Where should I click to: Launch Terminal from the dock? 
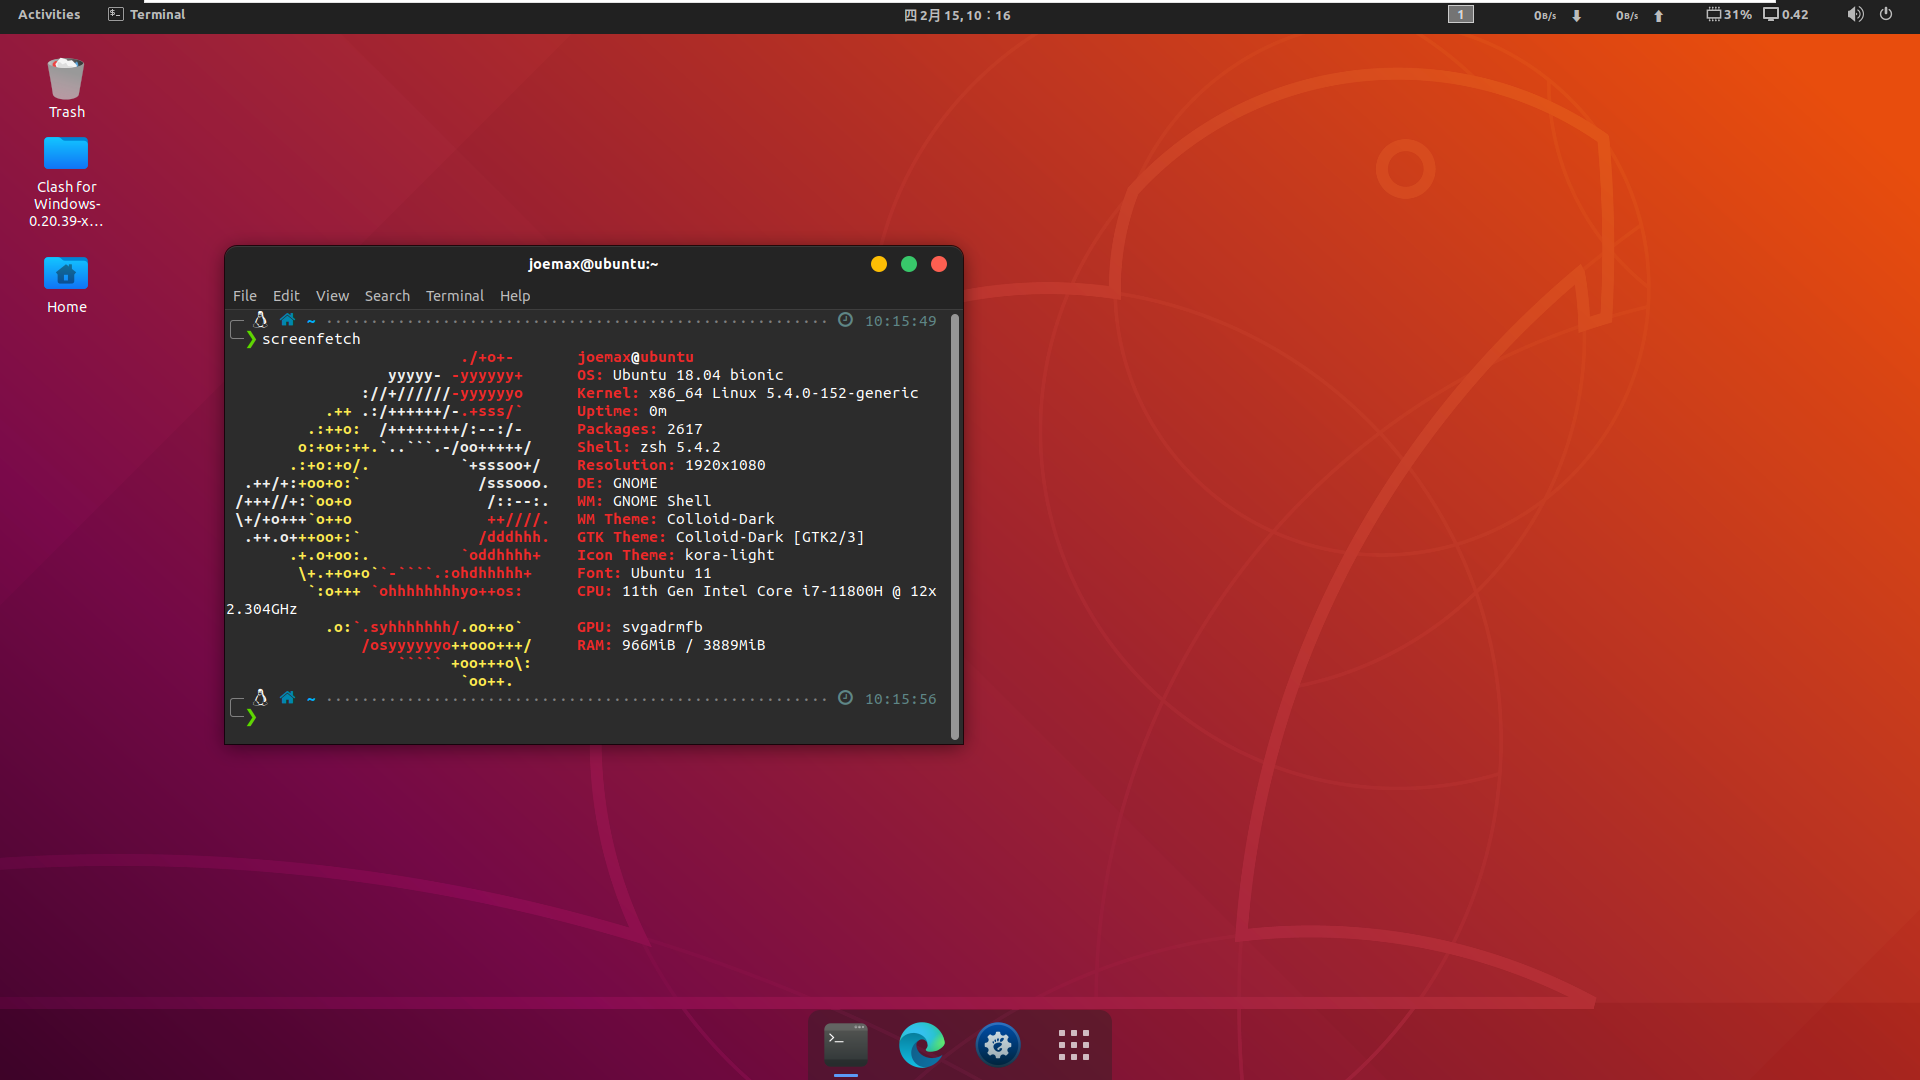coord(846,1045)
